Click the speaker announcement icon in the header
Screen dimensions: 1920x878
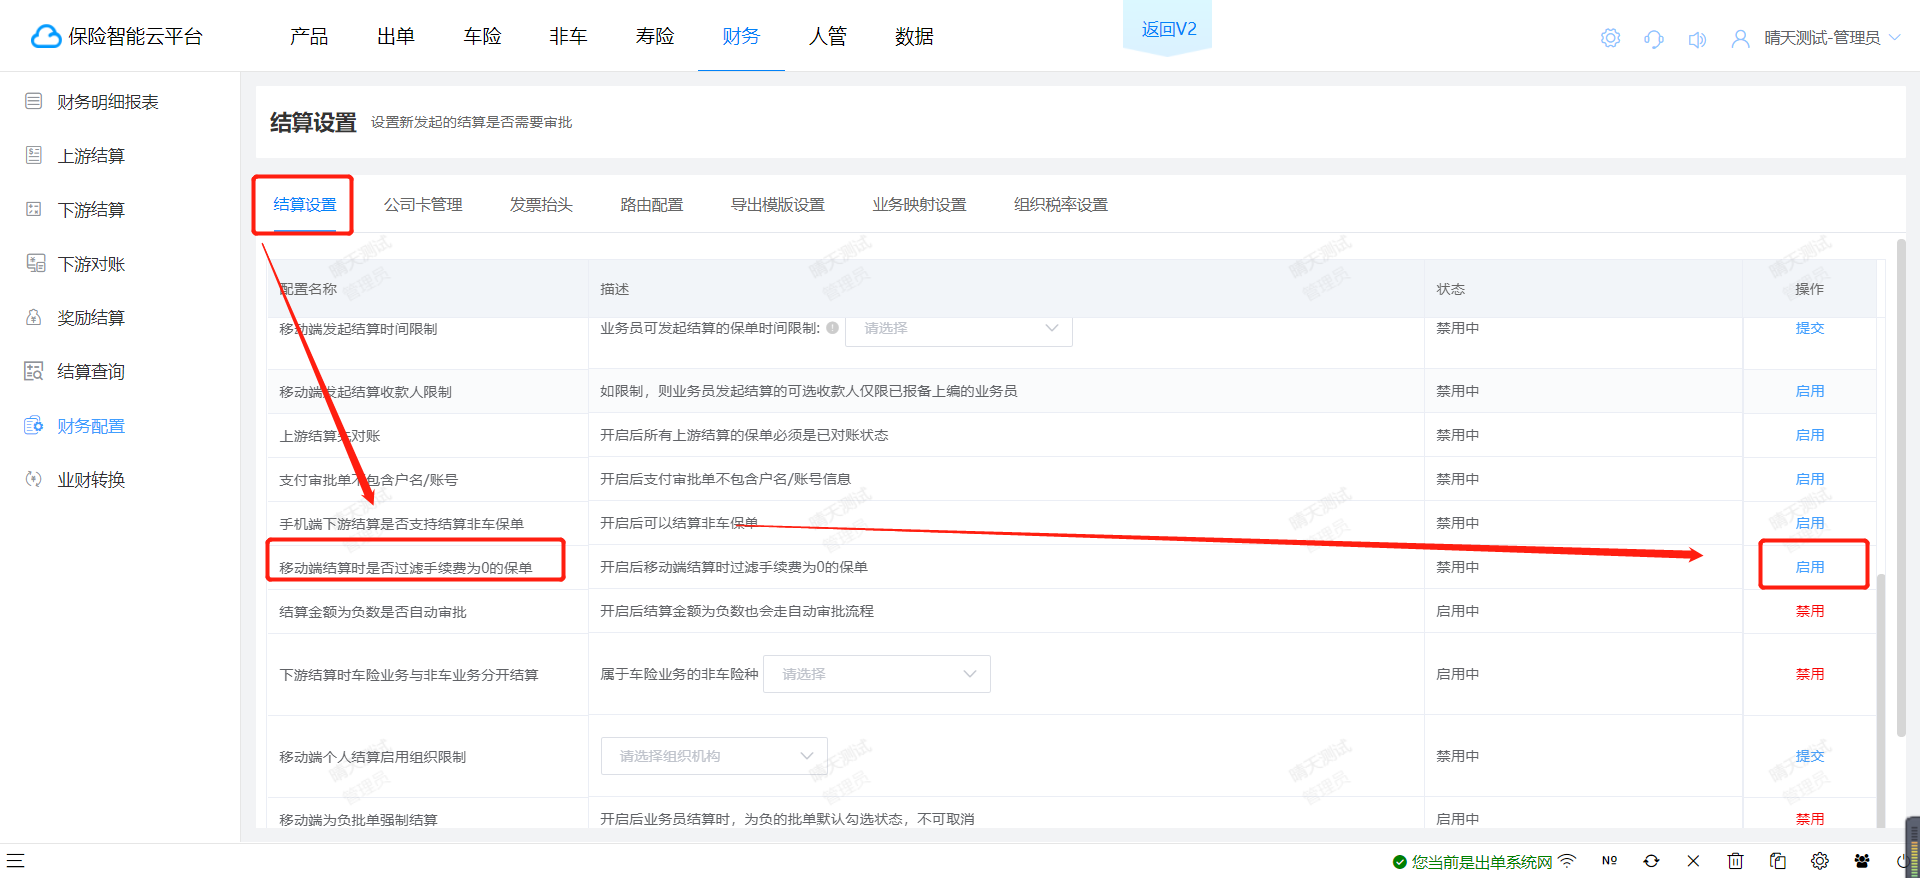(x=1697, y=39)
